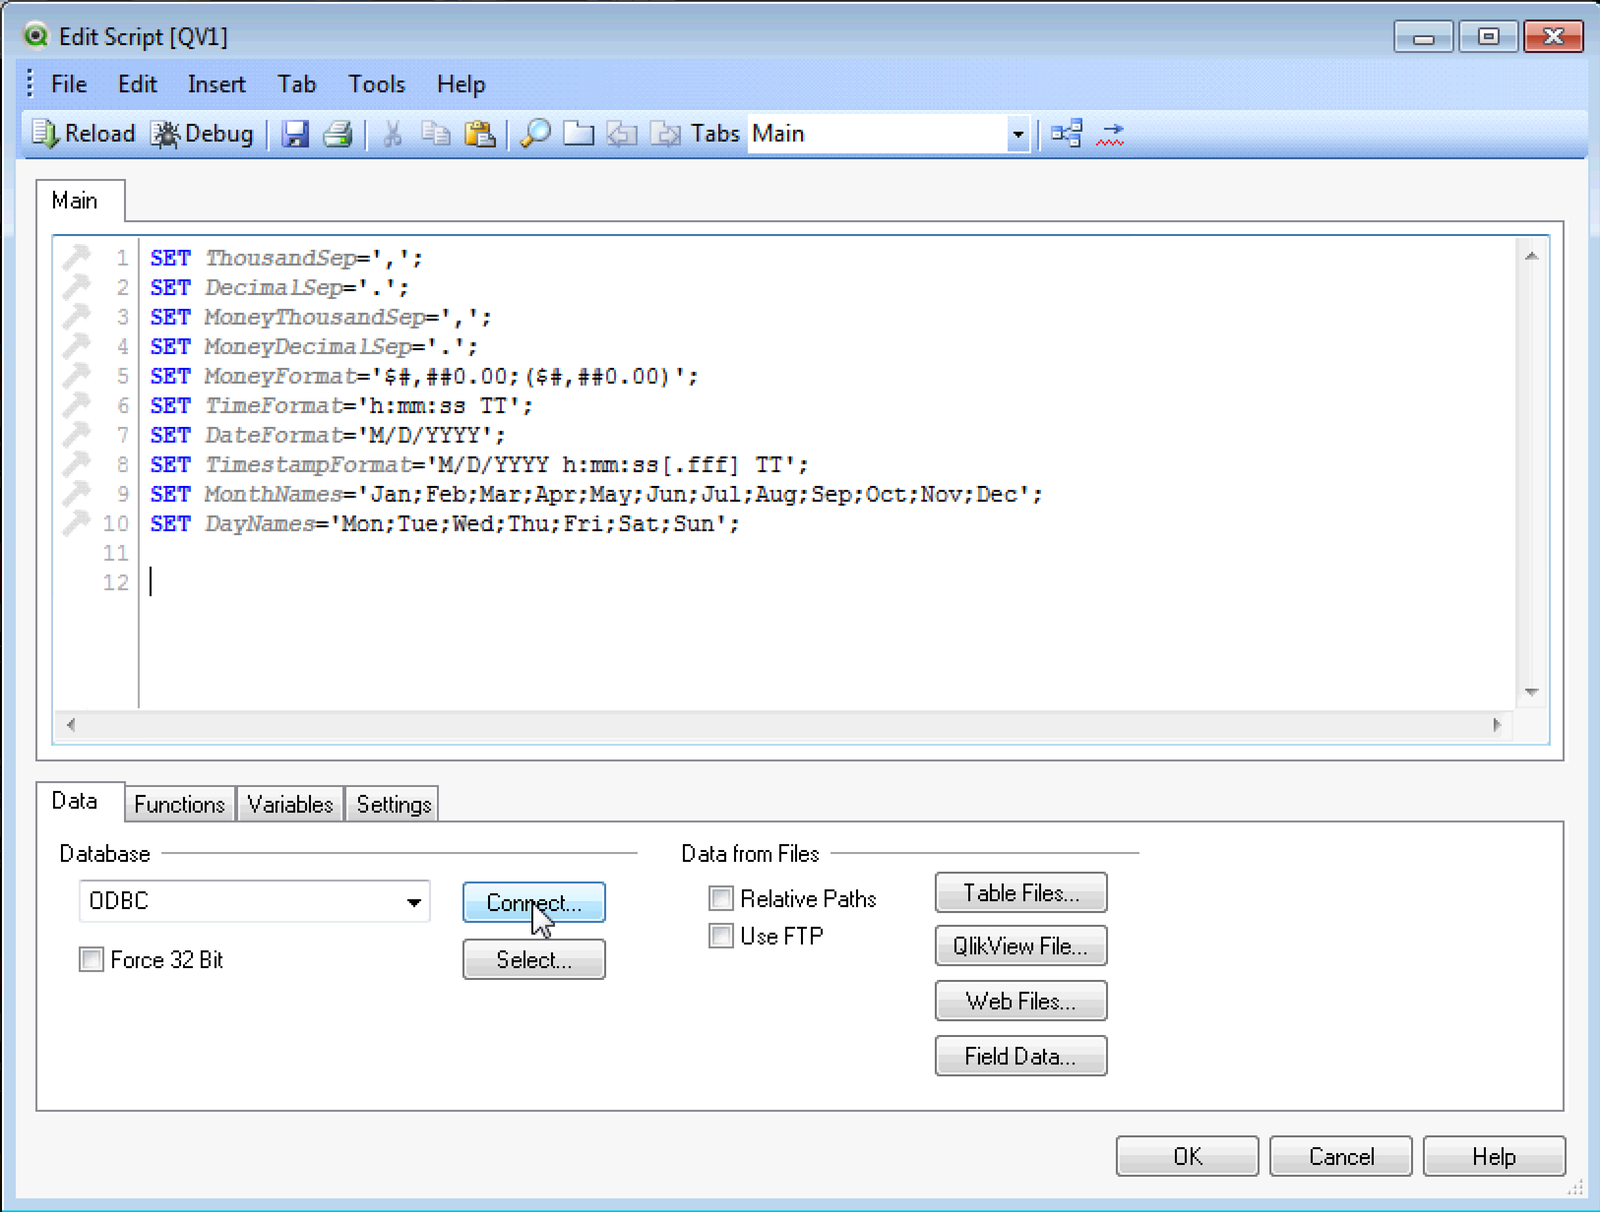Image resolution: width=1600 pixels, height=1212 pixels.
Task: Click the Add Tab icon
Action: tap(579, 134)
